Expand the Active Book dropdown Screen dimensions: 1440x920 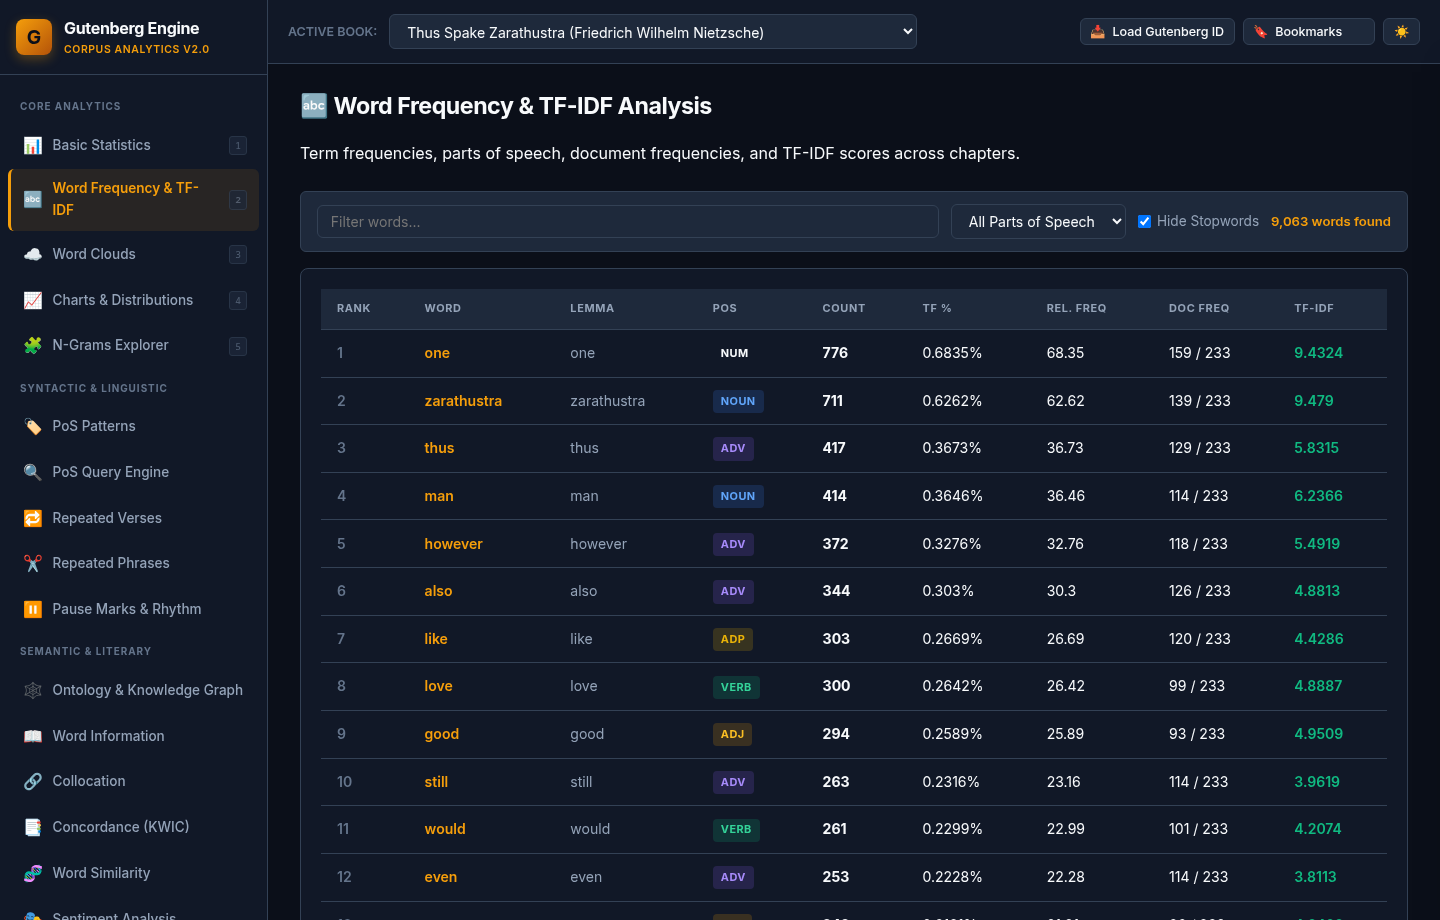(x=653, y=32)
